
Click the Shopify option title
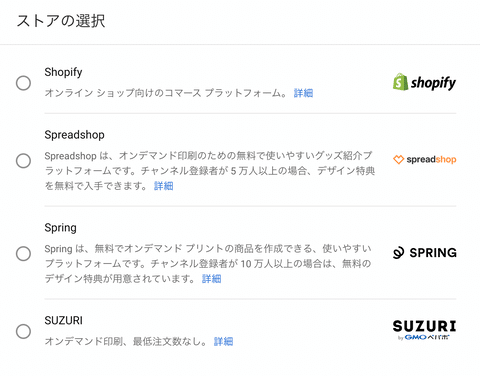tap(63, 72)
